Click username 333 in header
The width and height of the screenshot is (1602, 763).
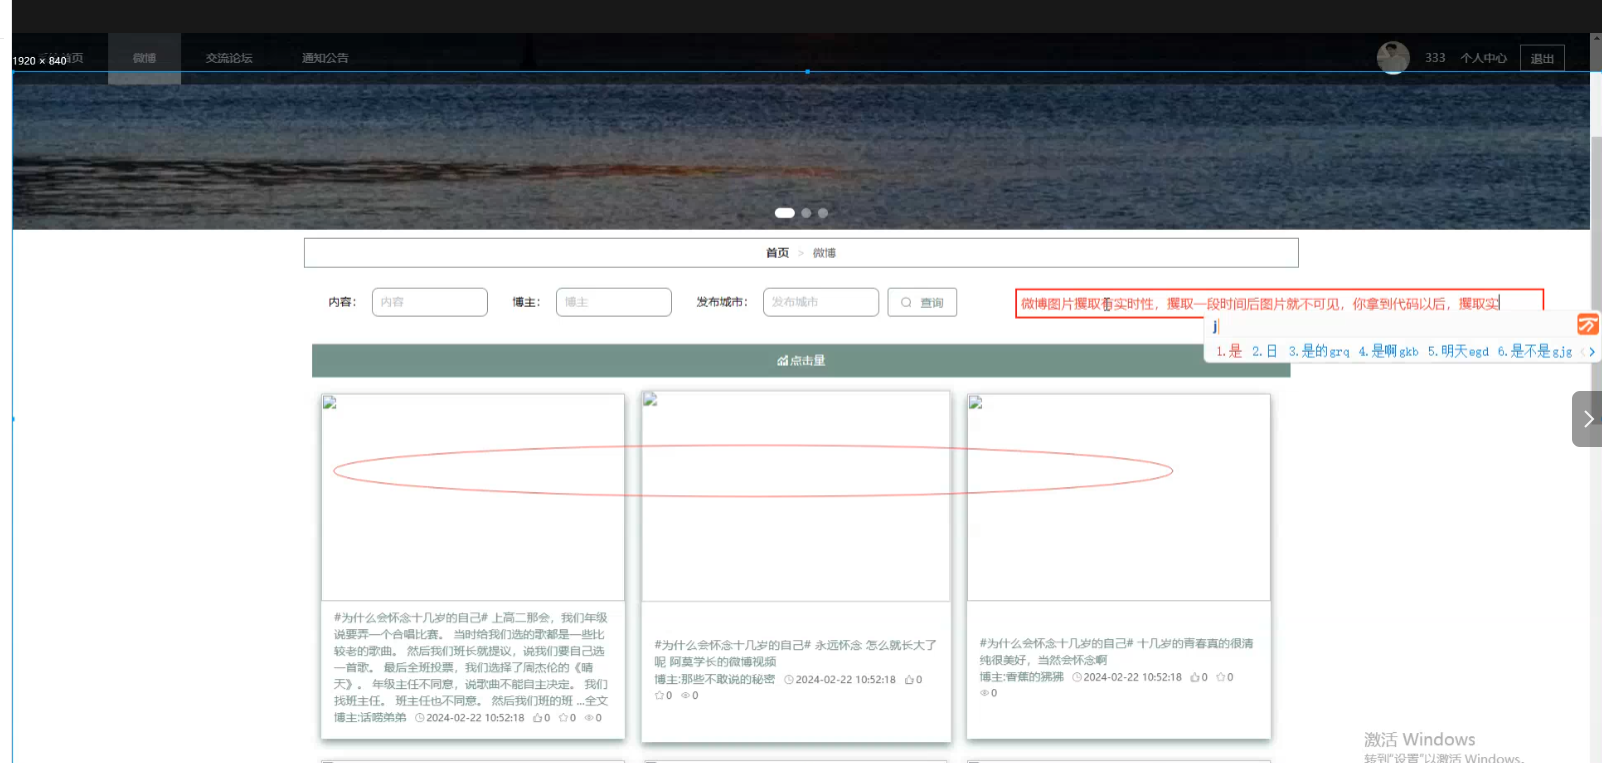pos(1435,58)
